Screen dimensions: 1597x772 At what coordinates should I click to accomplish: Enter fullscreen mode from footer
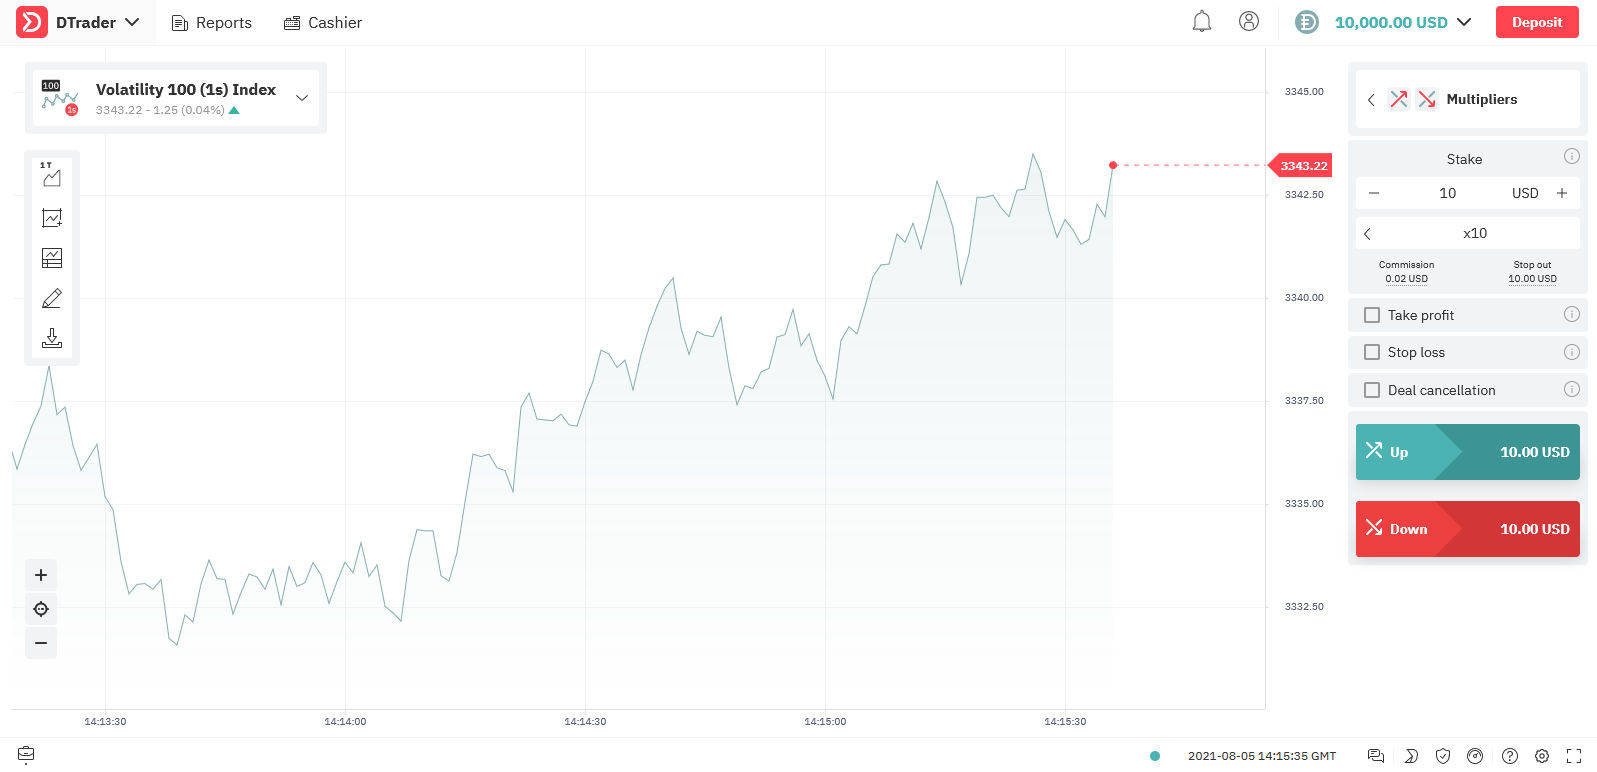1574,756
